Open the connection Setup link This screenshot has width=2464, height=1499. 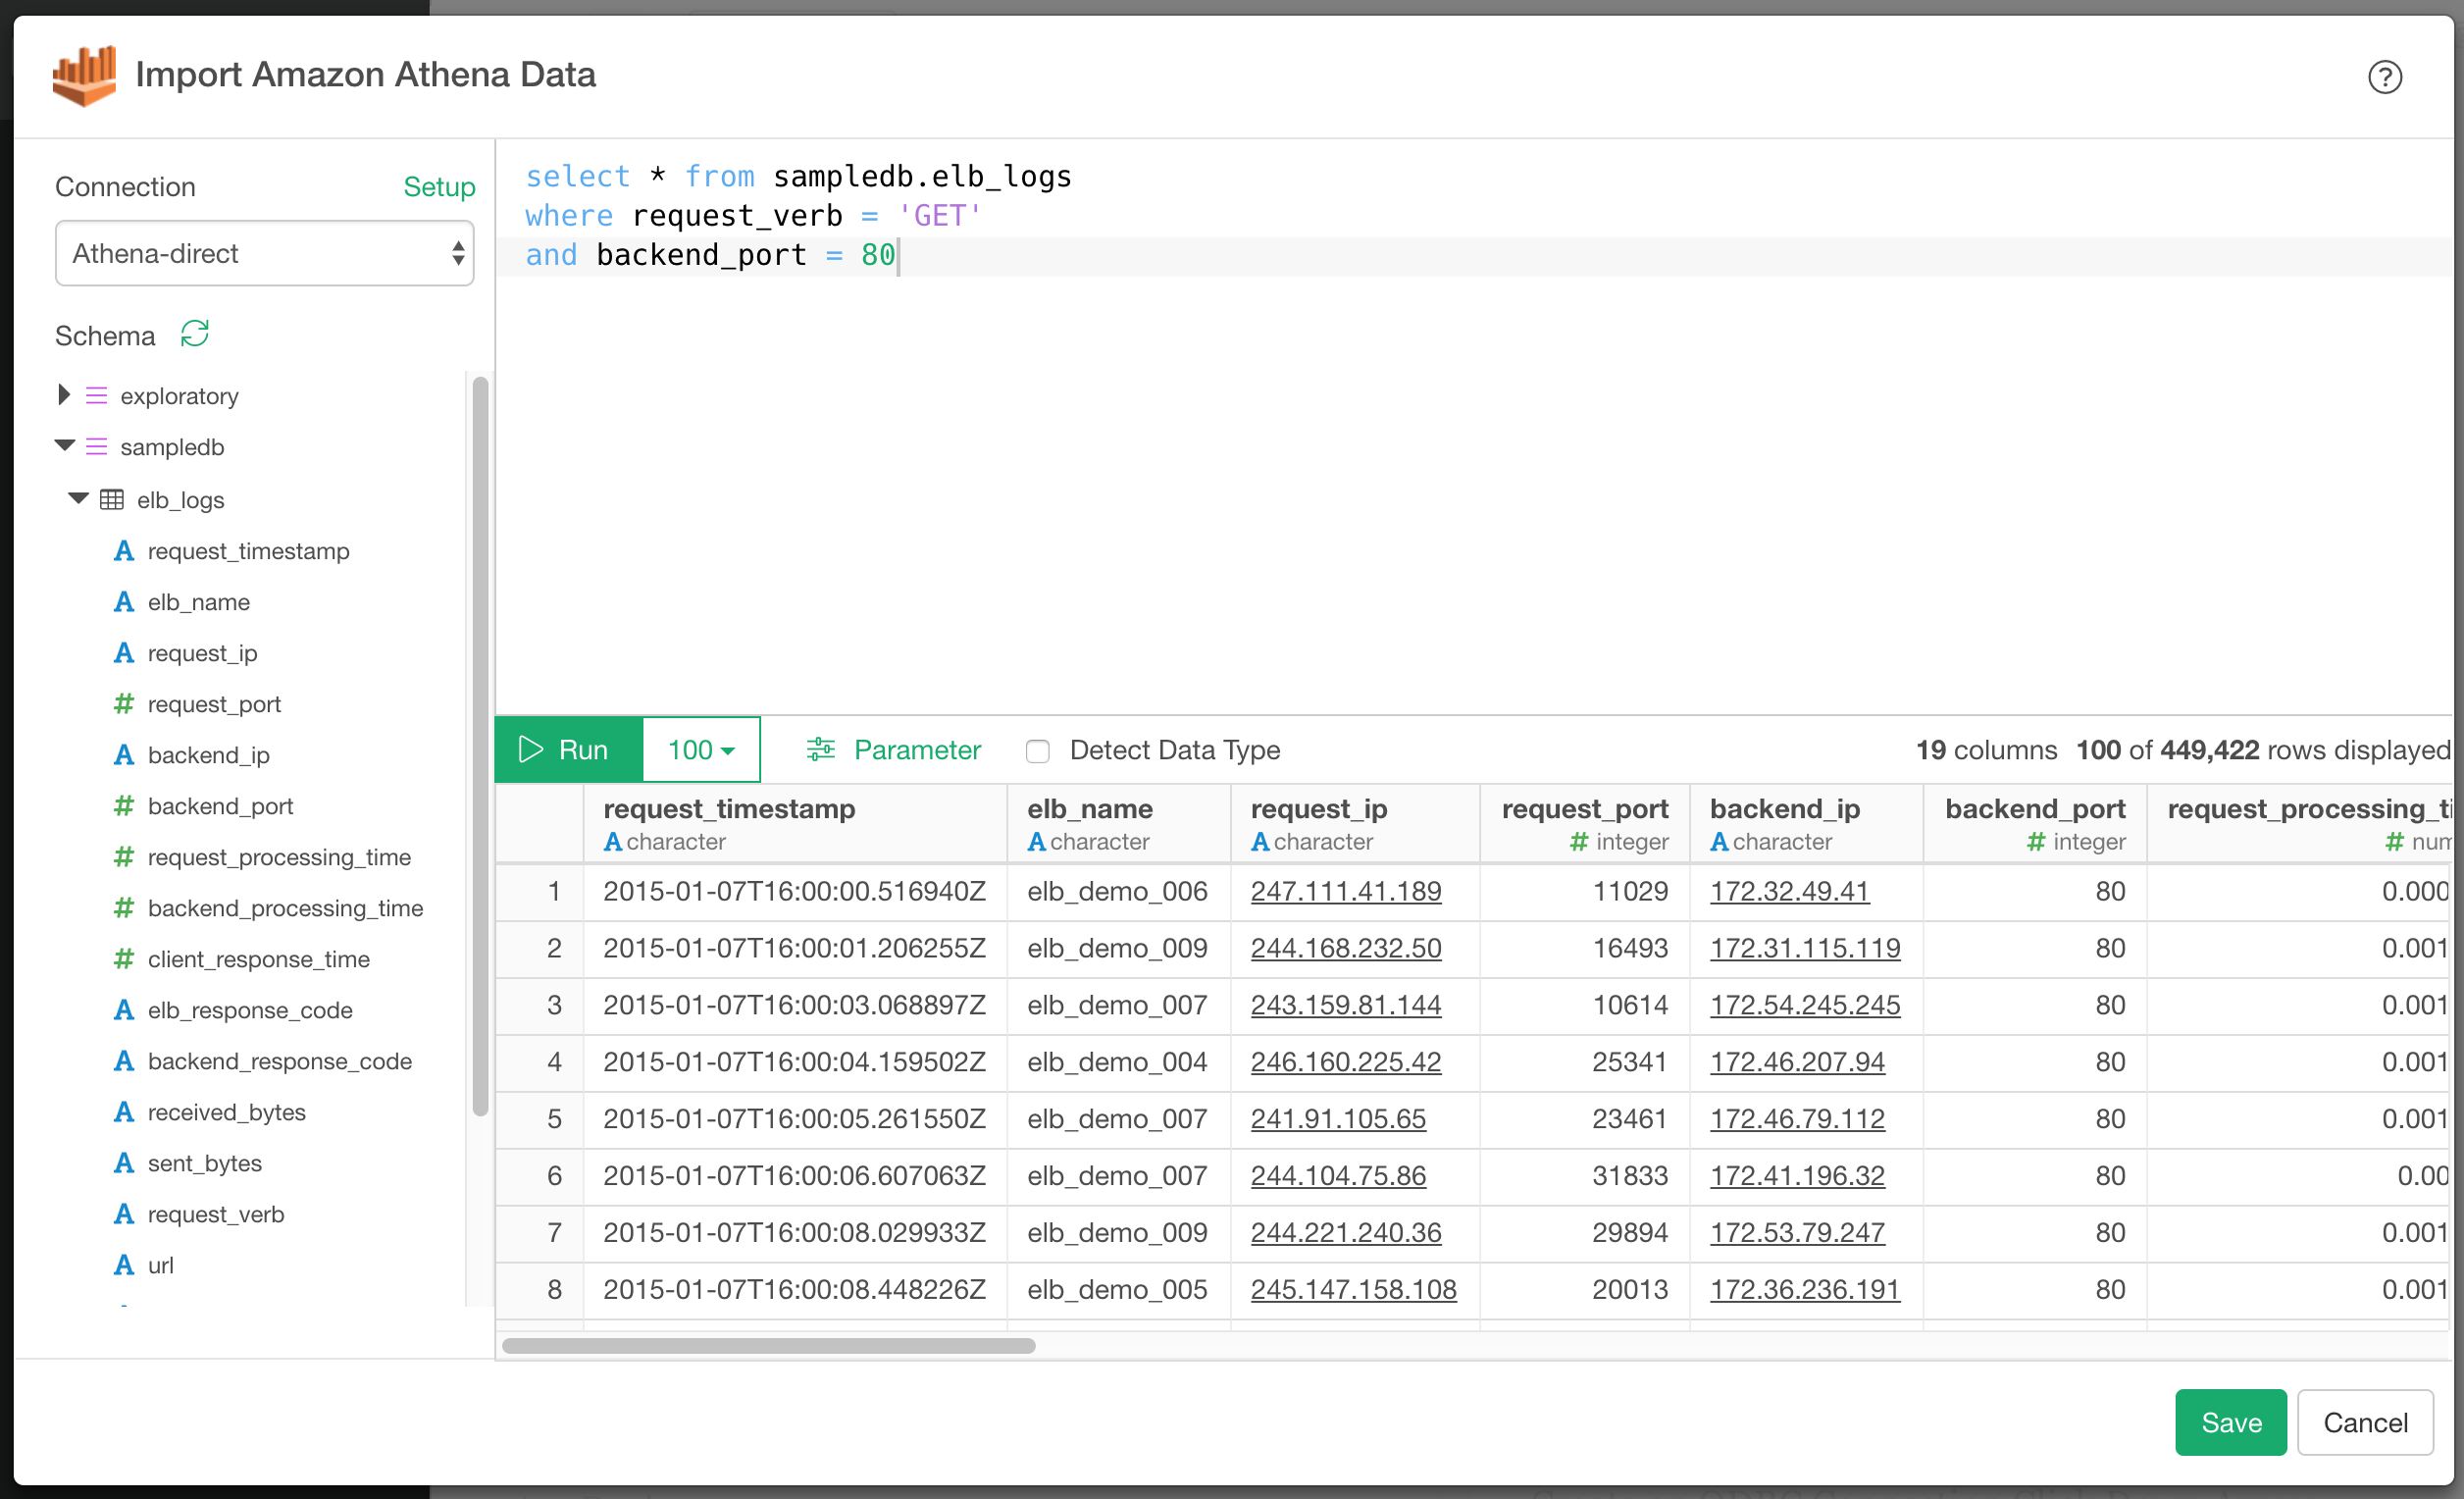click(439, 187)
